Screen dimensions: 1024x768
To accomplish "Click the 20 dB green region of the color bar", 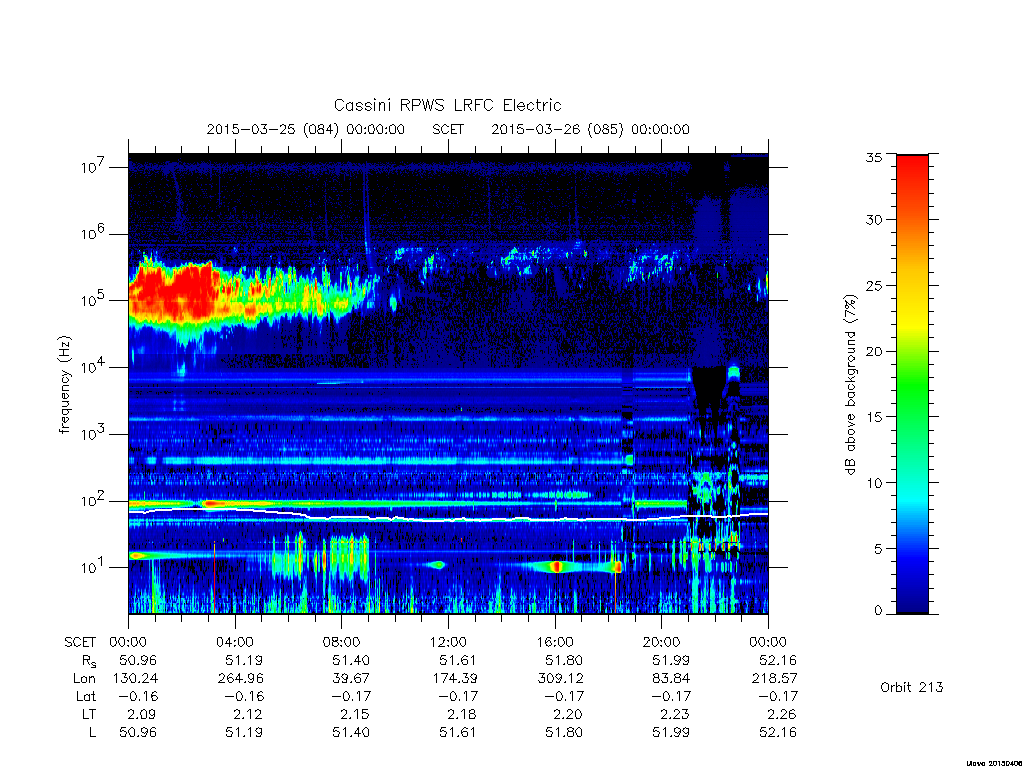I will (x=912, y=351).
